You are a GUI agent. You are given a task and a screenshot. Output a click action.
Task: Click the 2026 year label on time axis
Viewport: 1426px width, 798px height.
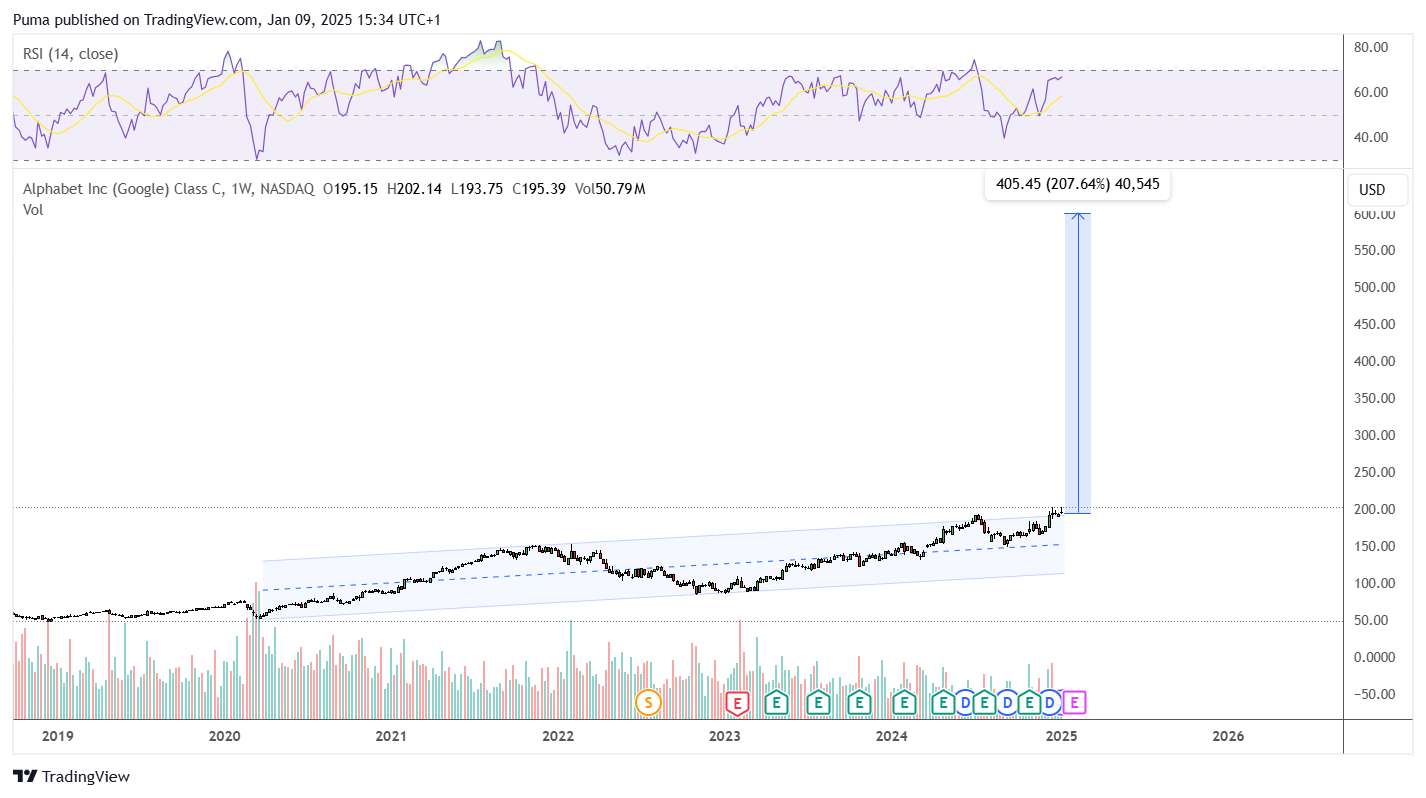pyautogui.click(x=1227, y=736)
